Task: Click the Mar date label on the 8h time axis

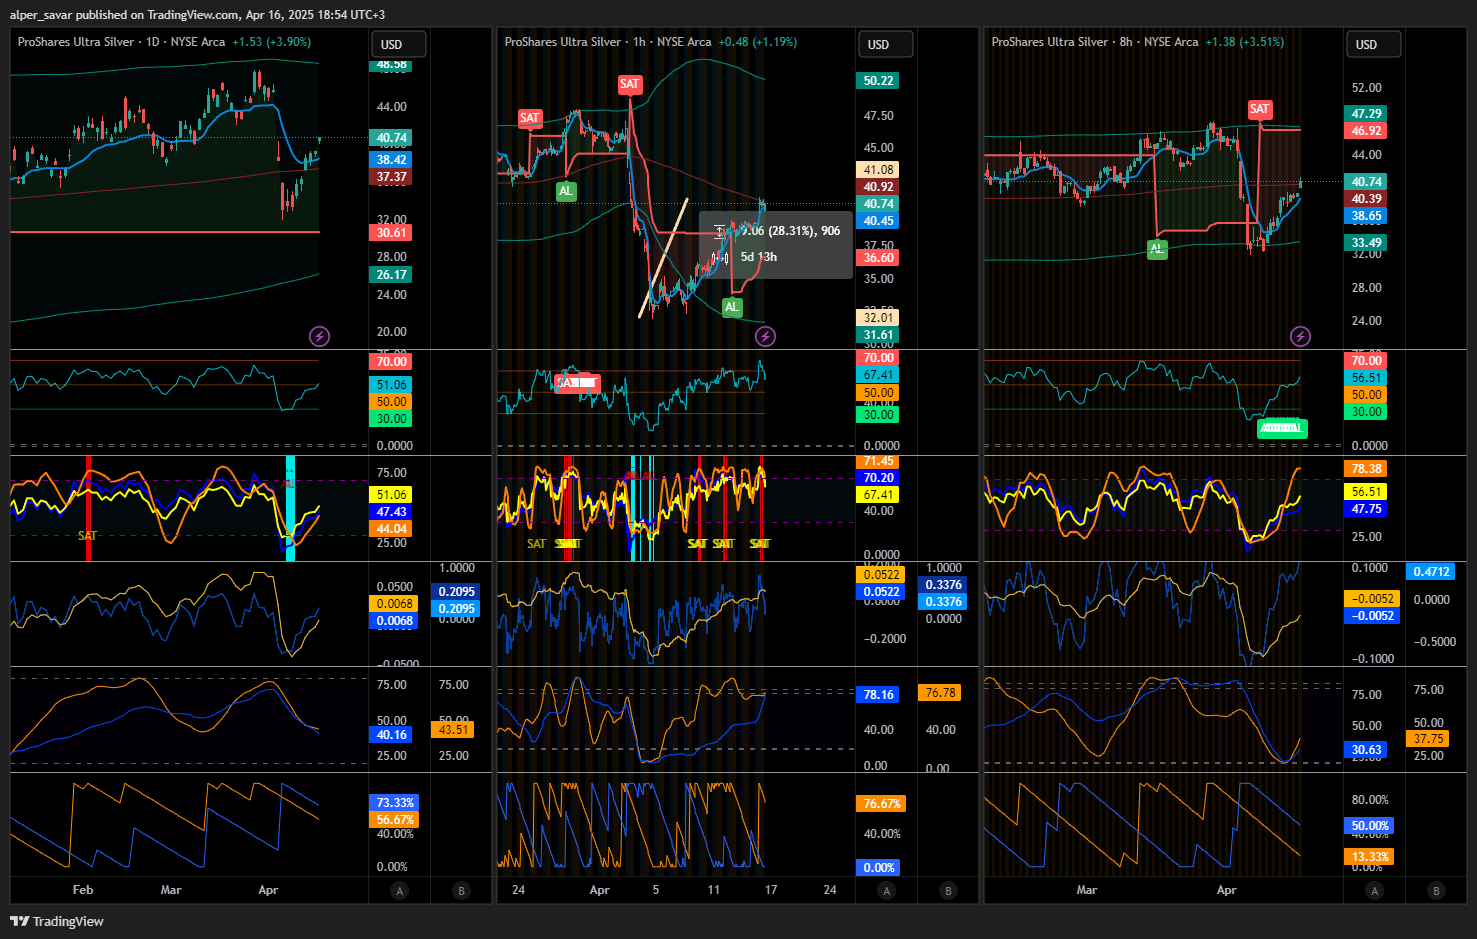Action: coord(1087,890)
